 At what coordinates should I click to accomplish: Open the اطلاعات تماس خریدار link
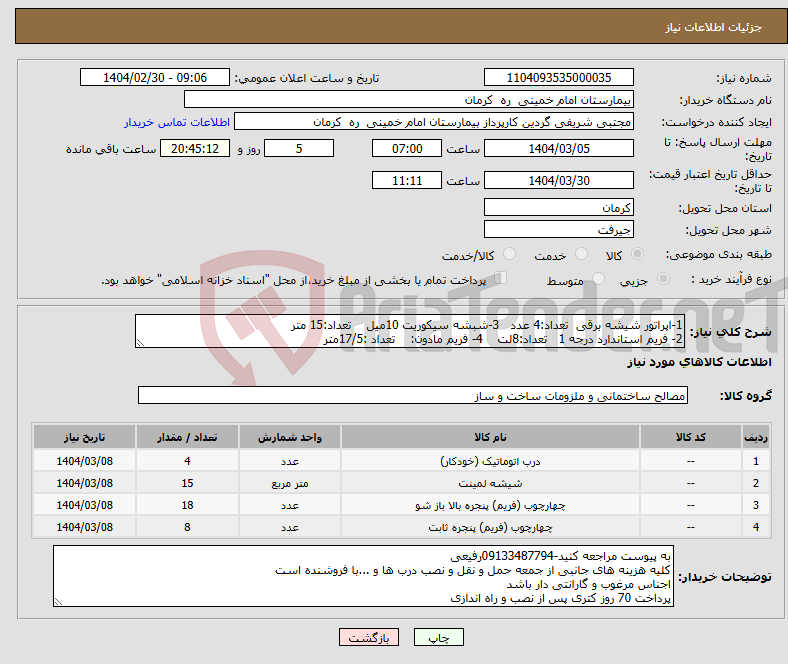coord(177,122)
